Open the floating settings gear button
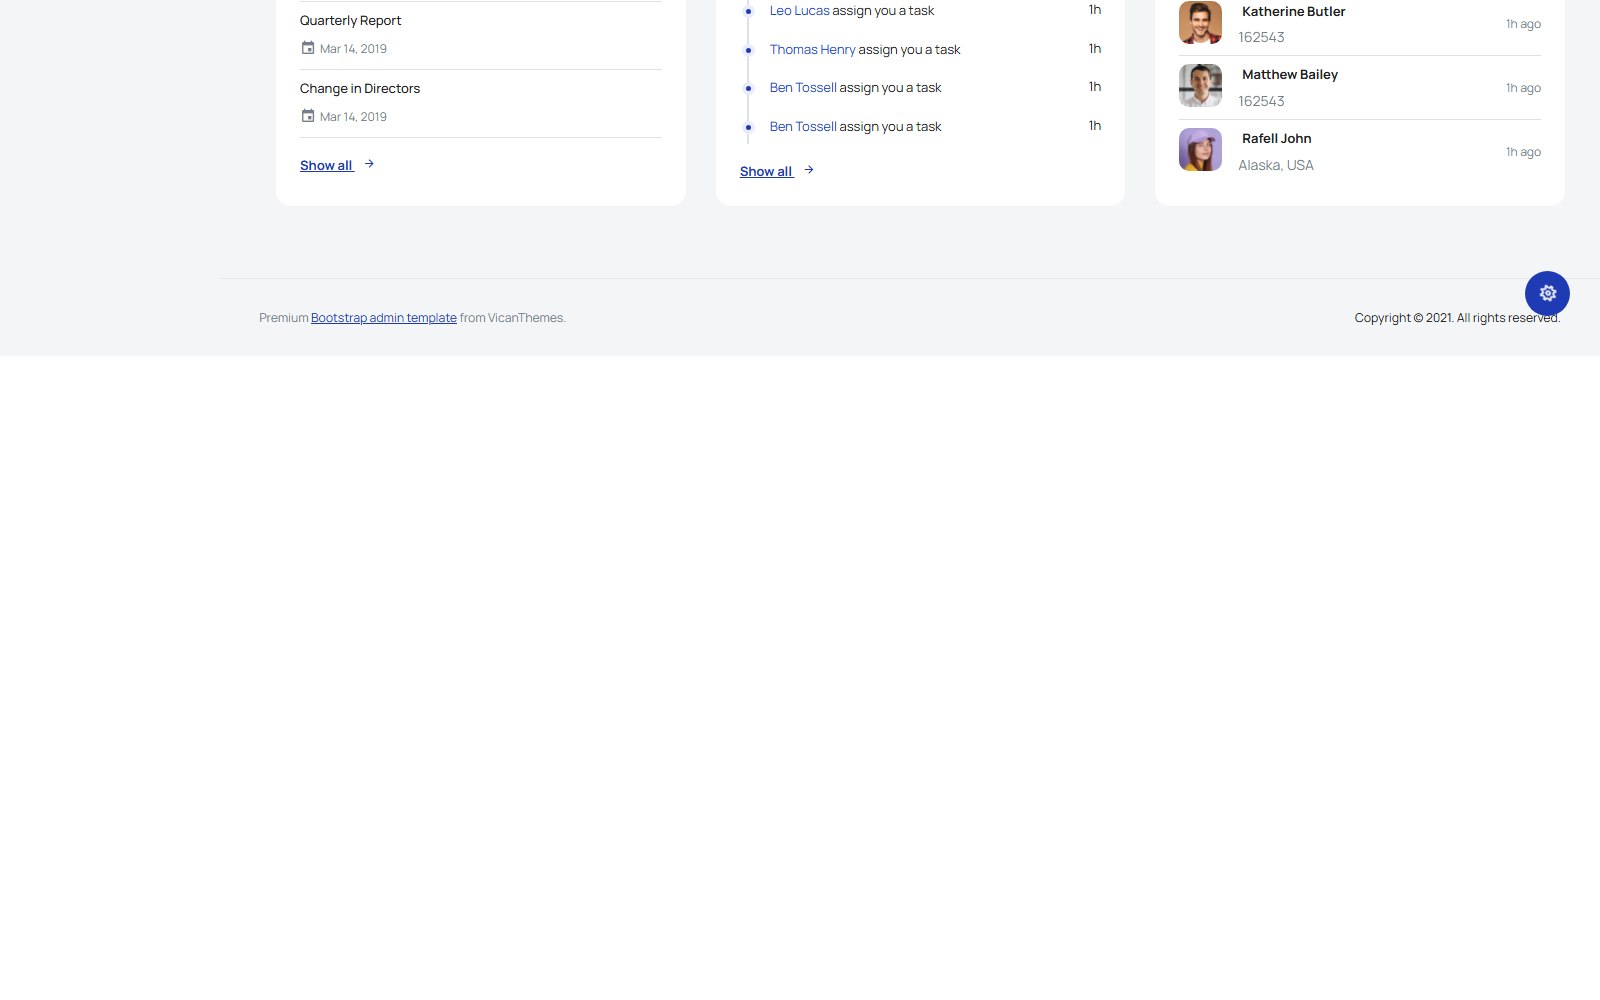Image resolution: width=1600 pixels, height=1000 pixels. point(1547,293)
